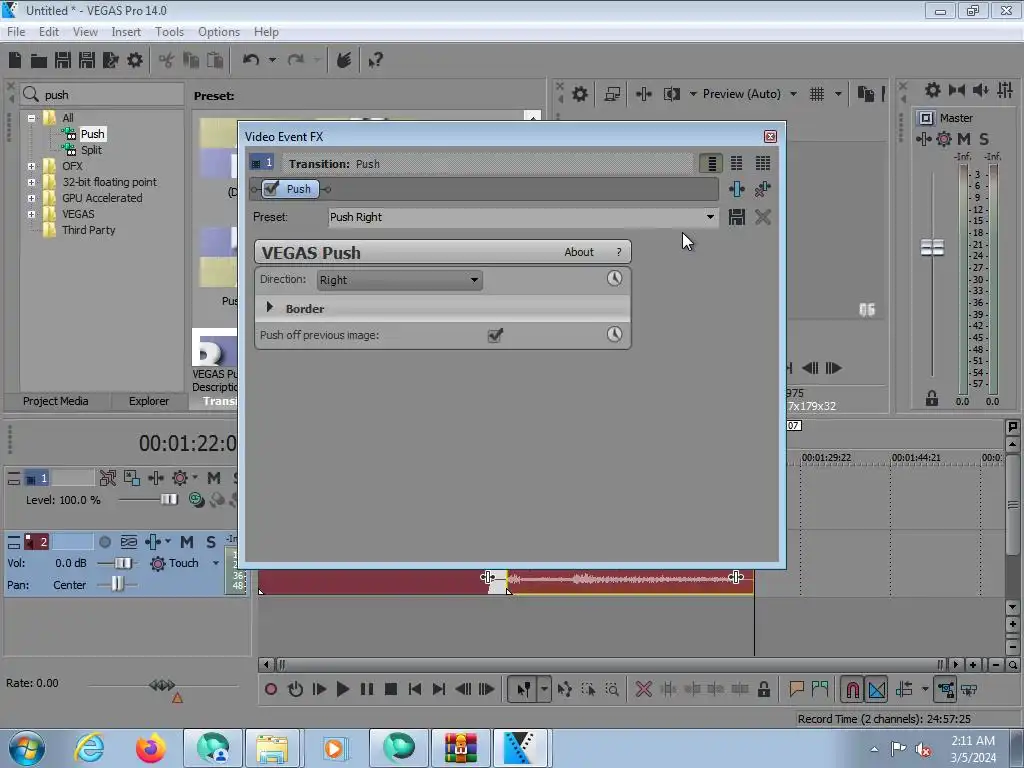Click the Master FX icon under Master
The image size is (1024, 768).
coord(923,138)
